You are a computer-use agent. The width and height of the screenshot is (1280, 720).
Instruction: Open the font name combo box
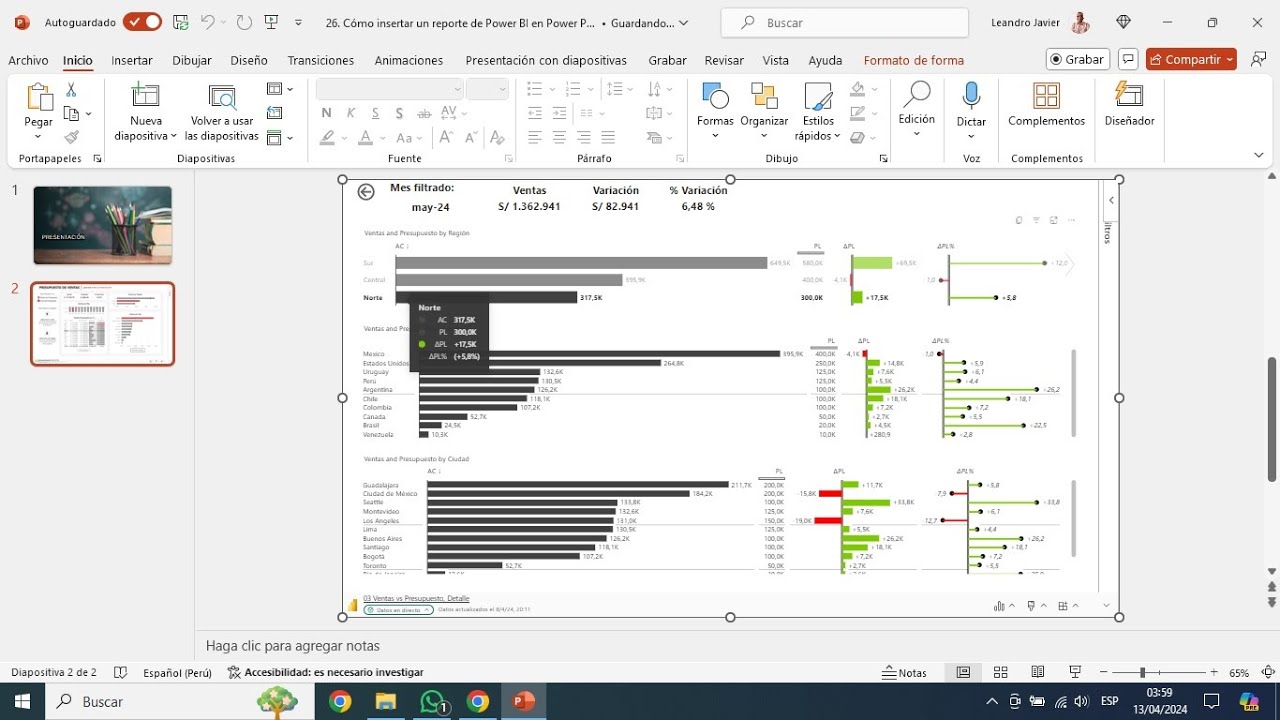coord(390,89)
